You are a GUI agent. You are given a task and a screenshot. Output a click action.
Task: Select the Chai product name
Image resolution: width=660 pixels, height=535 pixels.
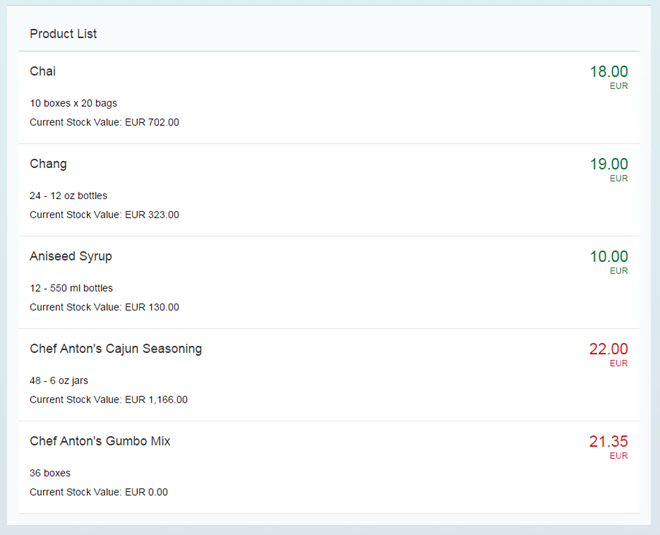point(43,72)
